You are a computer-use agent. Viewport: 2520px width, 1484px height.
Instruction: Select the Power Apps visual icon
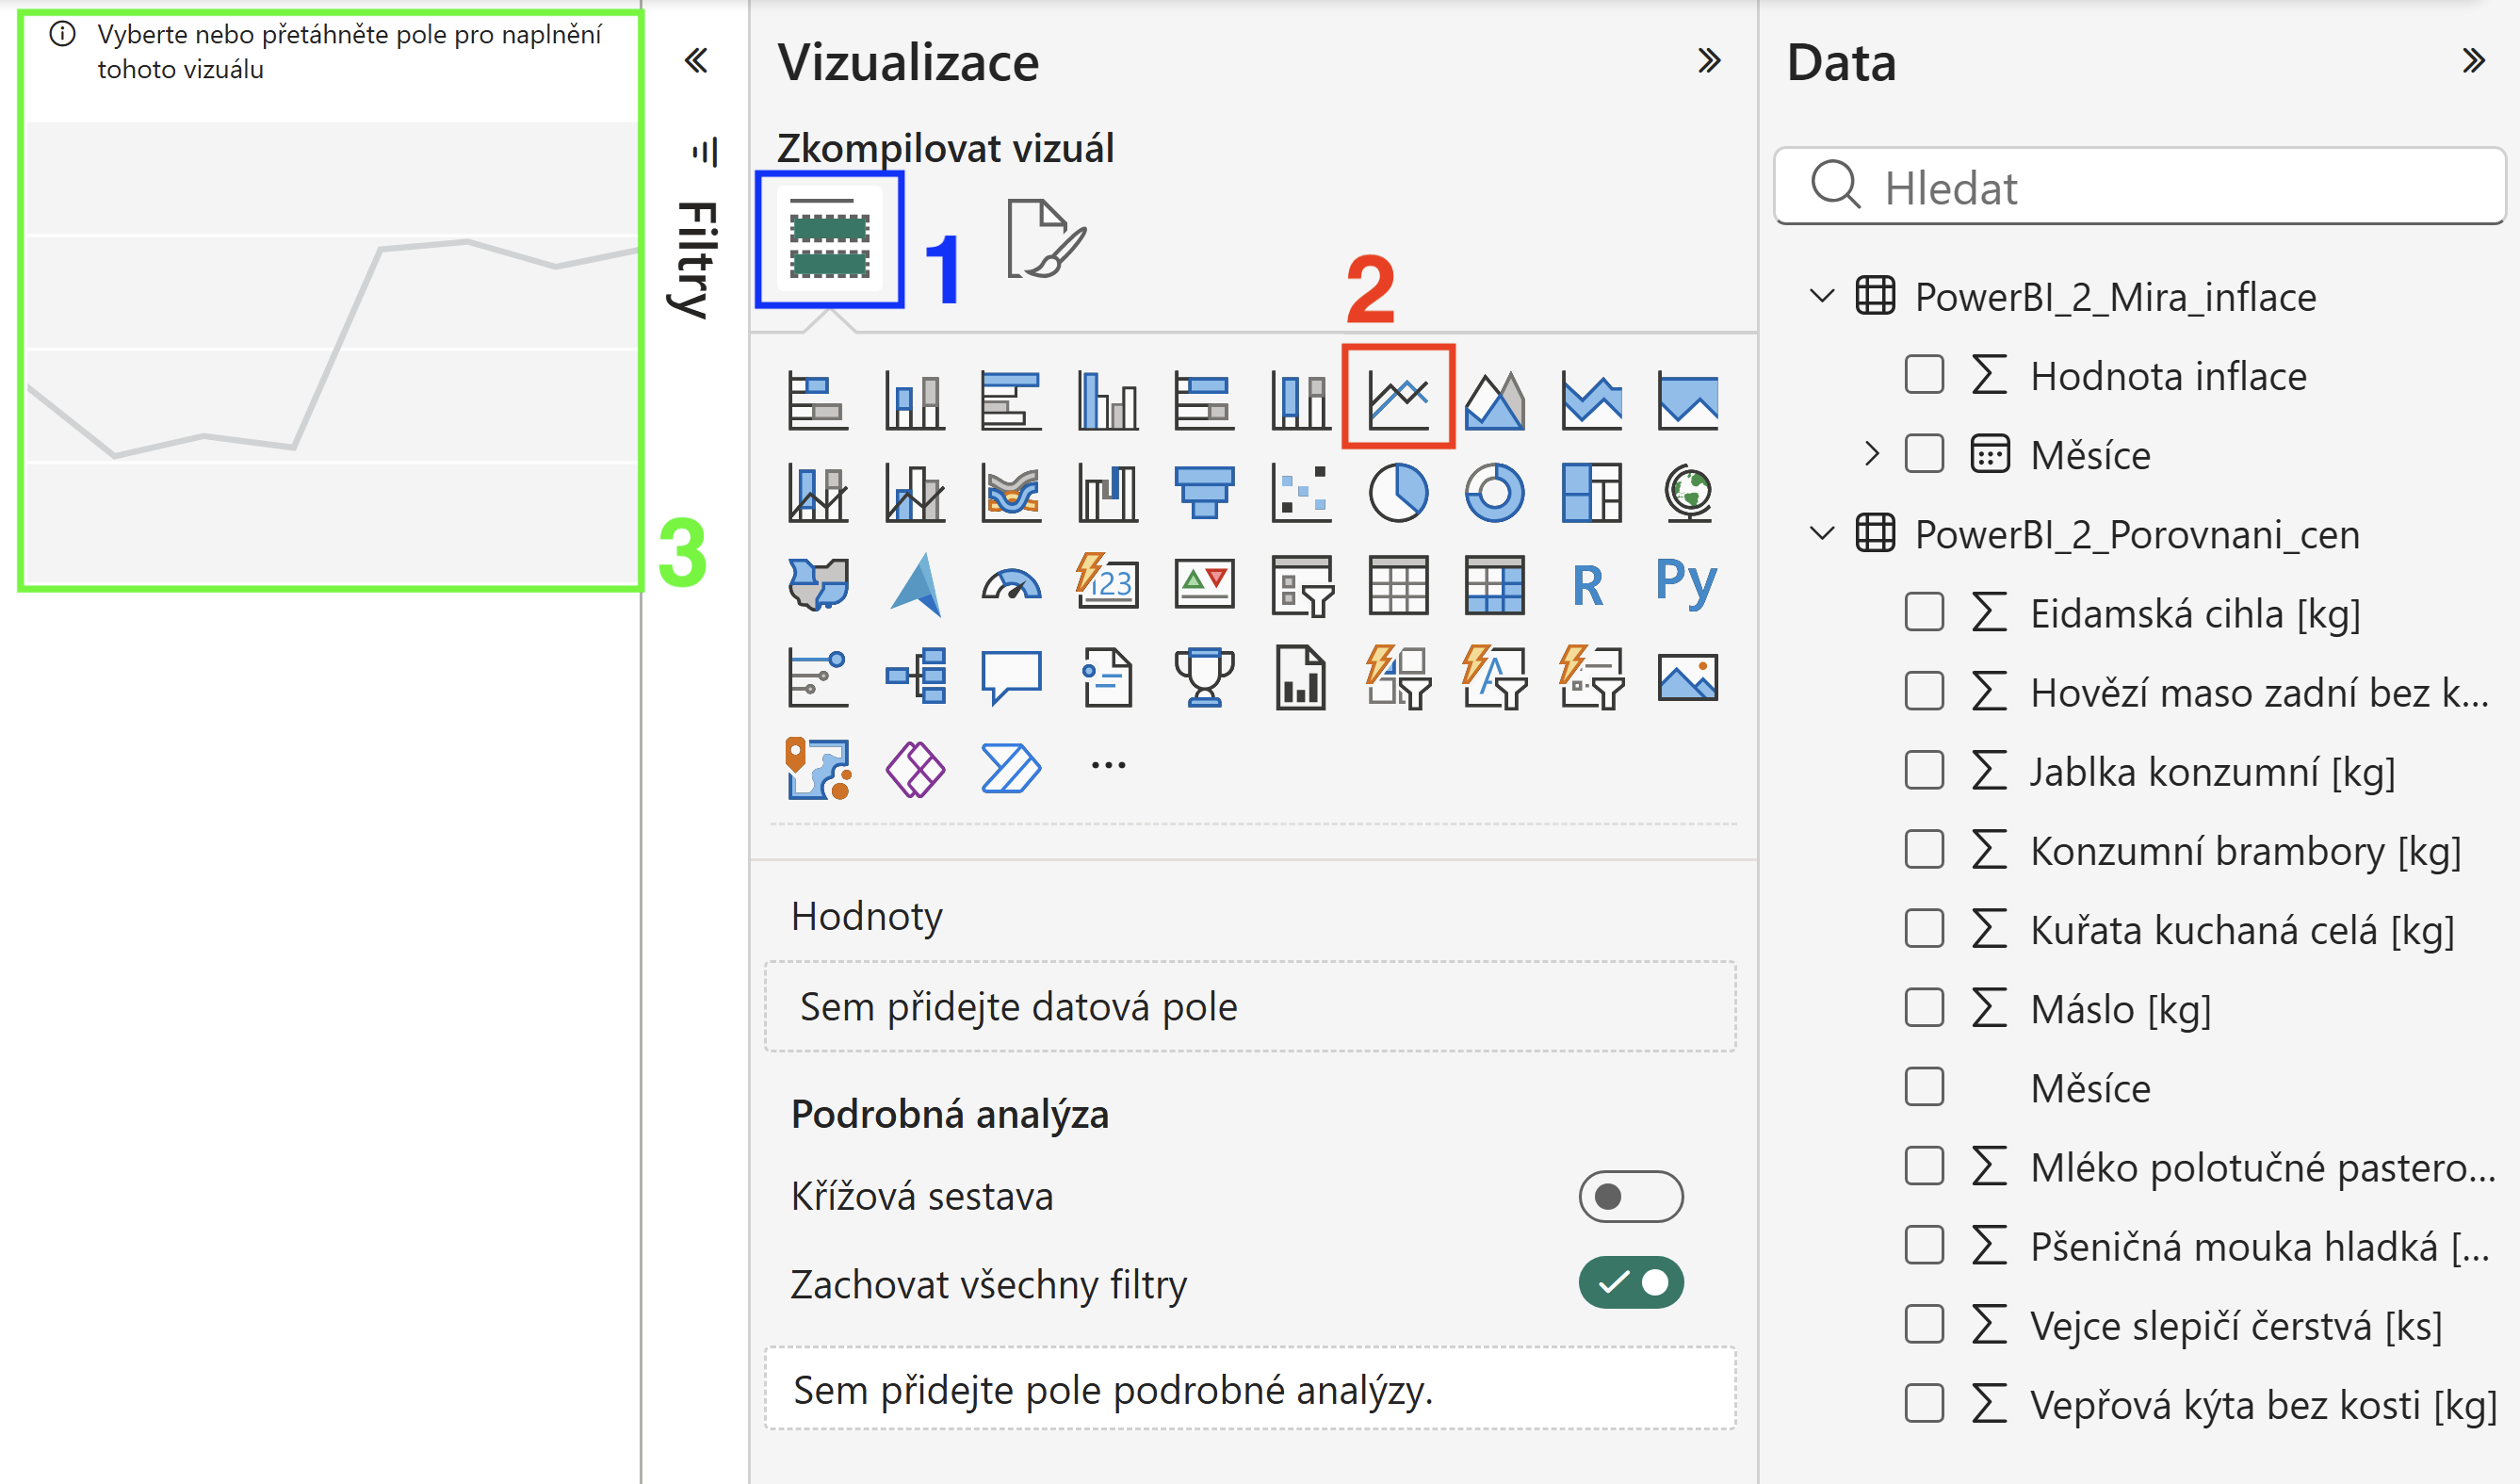point(915,769)
